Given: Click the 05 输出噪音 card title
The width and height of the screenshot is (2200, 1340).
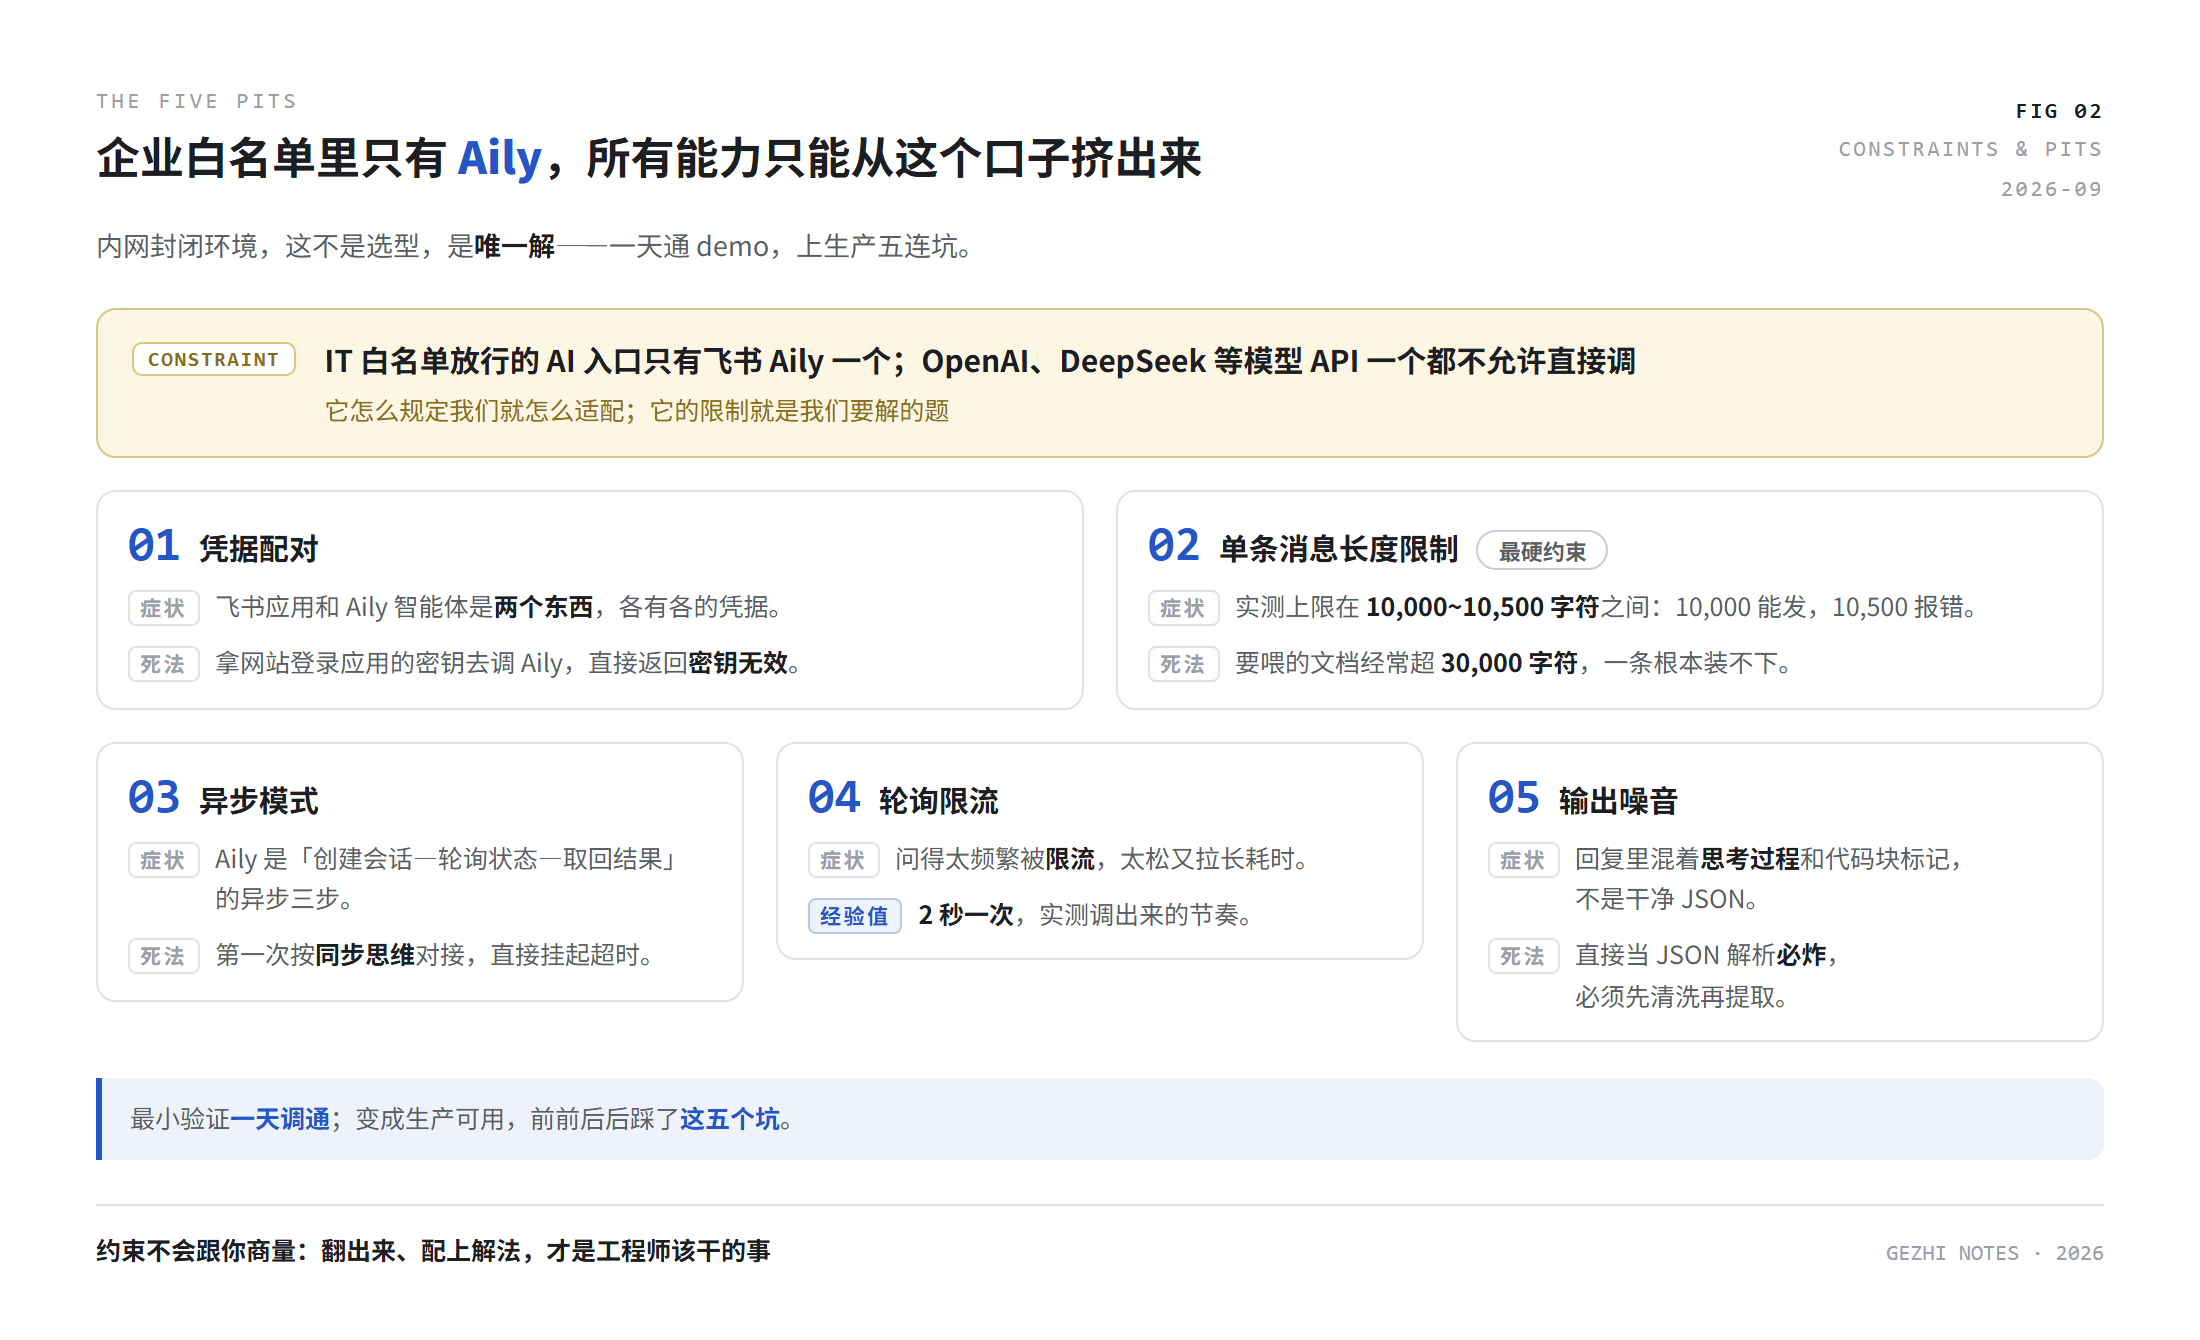Looking at the screenshot, I should point(1583,798).
